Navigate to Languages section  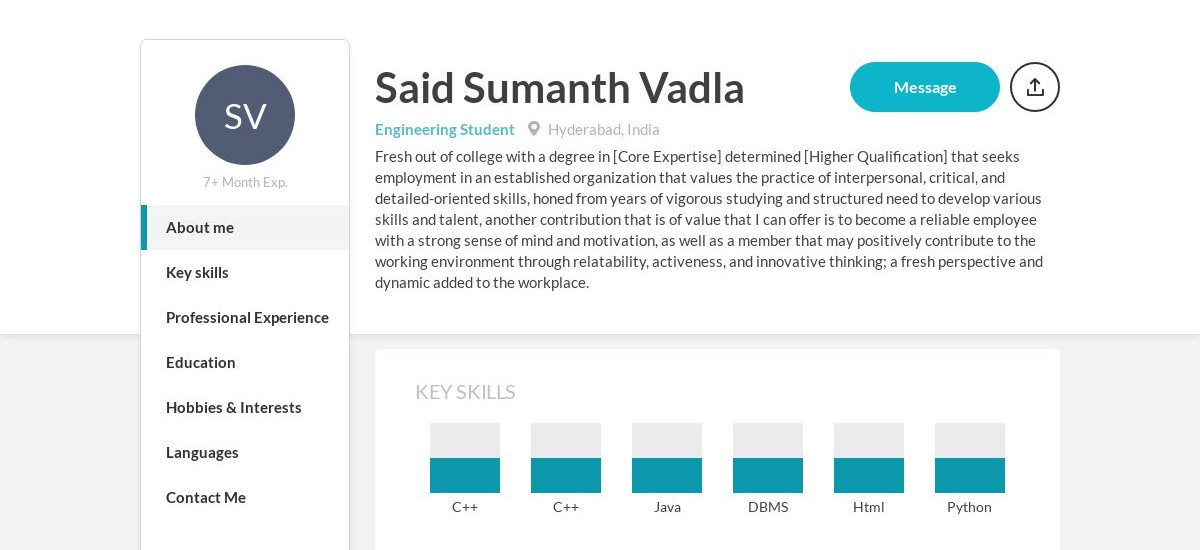[245, 452]
